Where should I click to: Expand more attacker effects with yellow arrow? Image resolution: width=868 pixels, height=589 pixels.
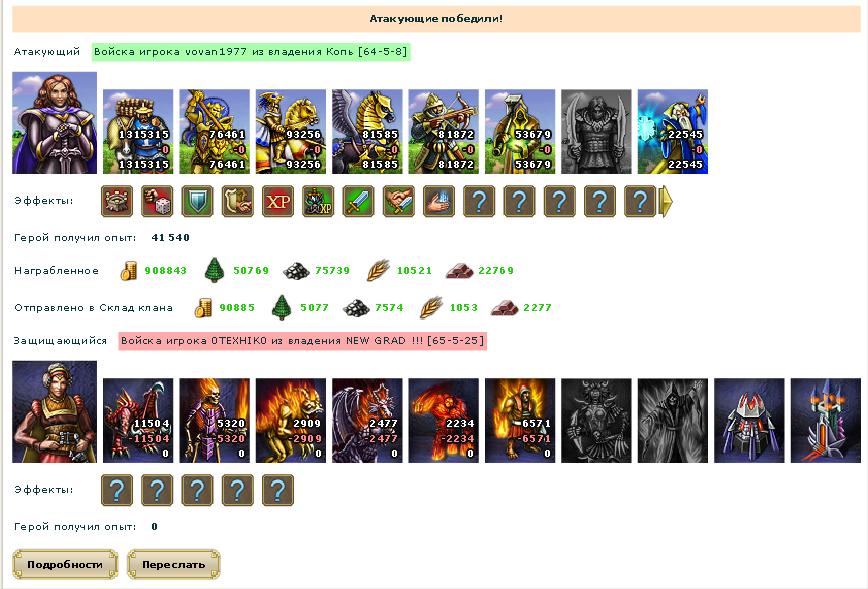coord(665,201)
